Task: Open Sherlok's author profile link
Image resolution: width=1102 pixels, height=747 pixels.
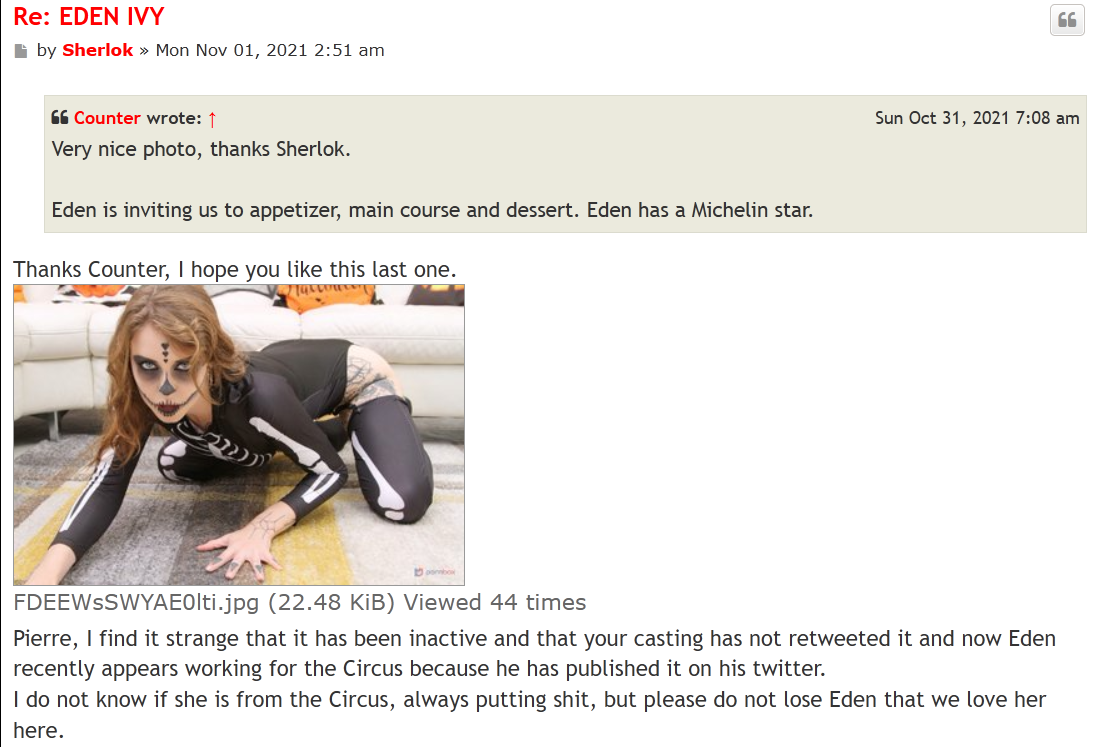Action: pyautogui.click(x=97, y=50)
